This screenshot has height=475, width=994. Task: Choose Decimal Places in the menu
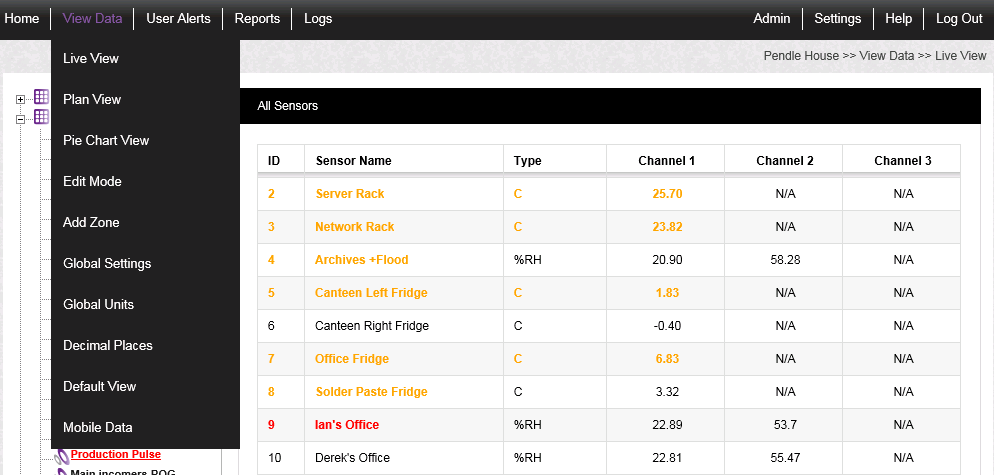108,346
